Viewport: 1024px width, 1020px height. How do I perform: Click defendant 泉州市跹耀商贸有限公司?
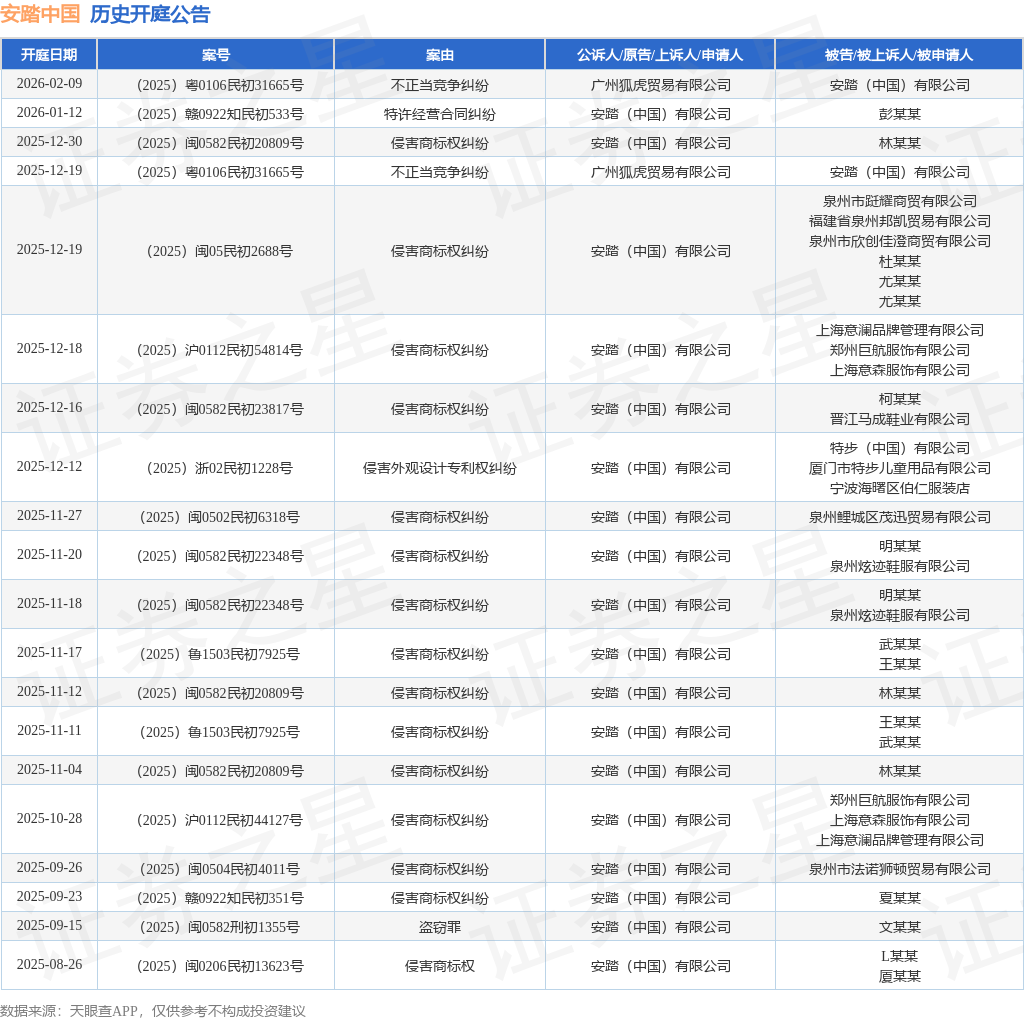tap(899, 201)
